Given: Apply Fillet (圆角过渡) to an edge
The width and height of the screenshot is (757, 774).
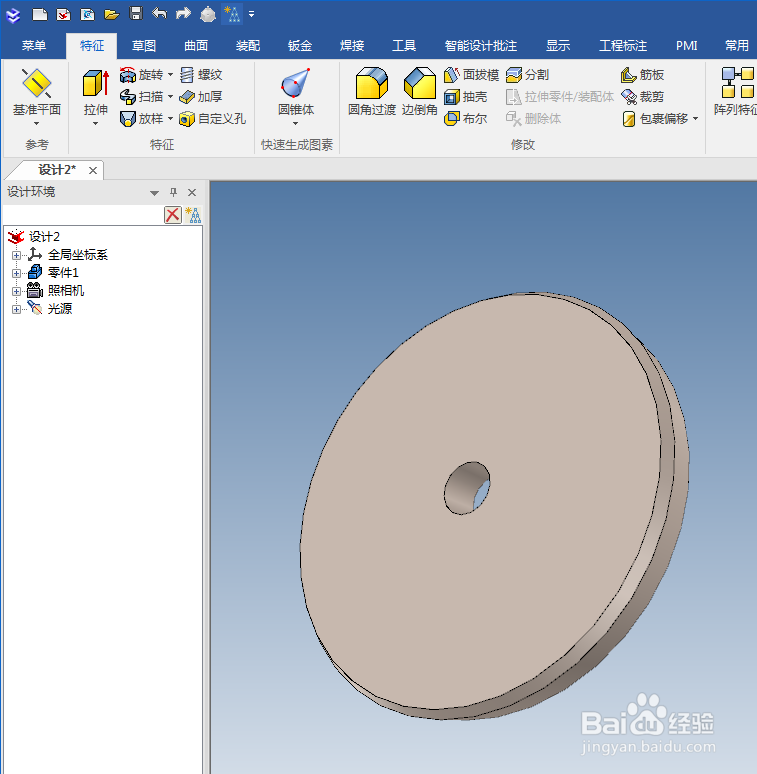Looking at the screenshot, I should click(372, 92).
